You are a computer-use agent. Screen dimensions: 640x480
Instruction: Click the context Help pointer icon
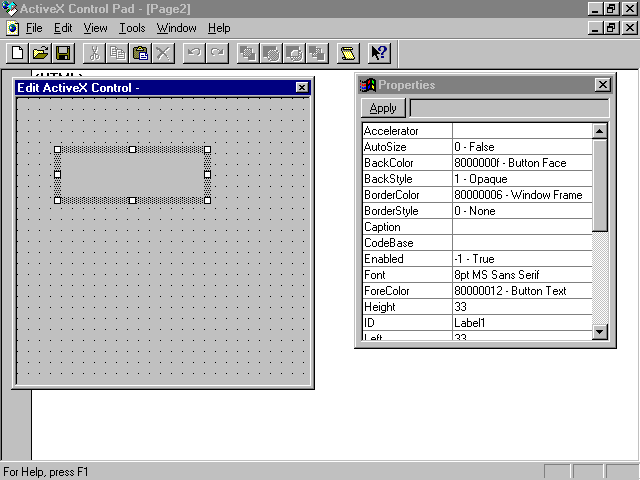(x=379, y=53)
